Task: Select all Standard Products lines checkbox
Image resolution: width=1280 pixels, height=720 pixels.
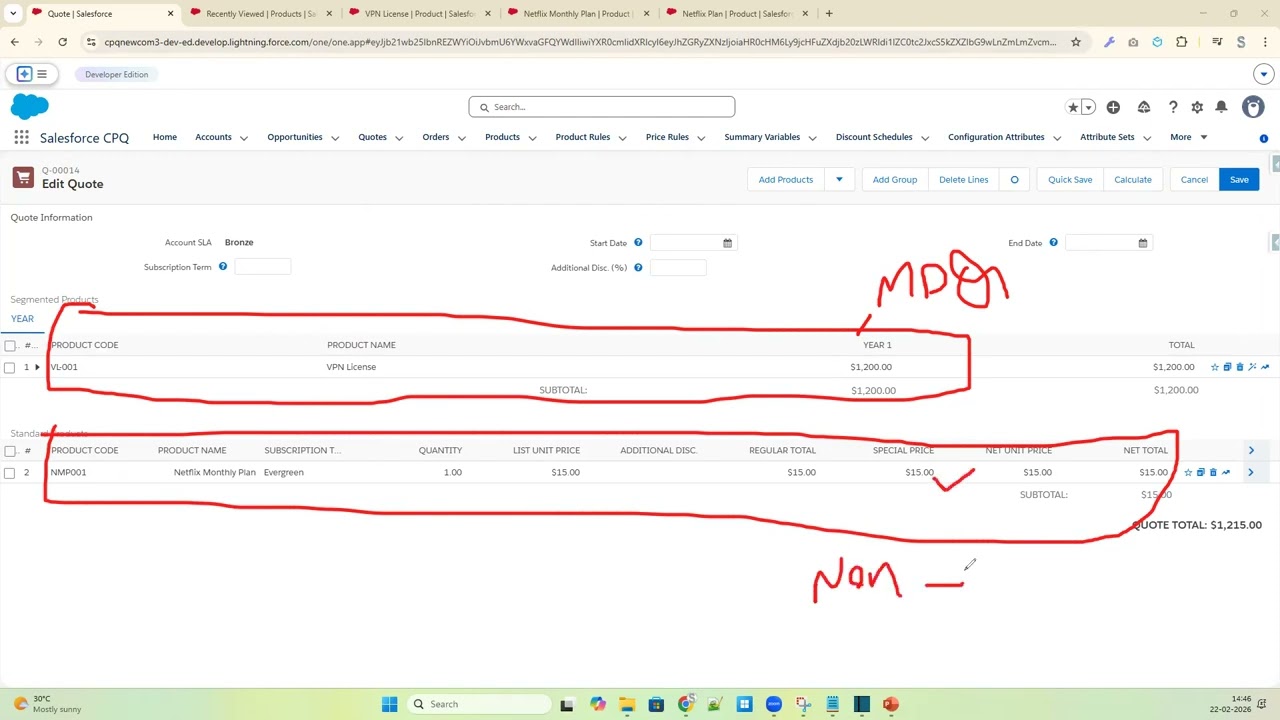Action: click(10, 451)
